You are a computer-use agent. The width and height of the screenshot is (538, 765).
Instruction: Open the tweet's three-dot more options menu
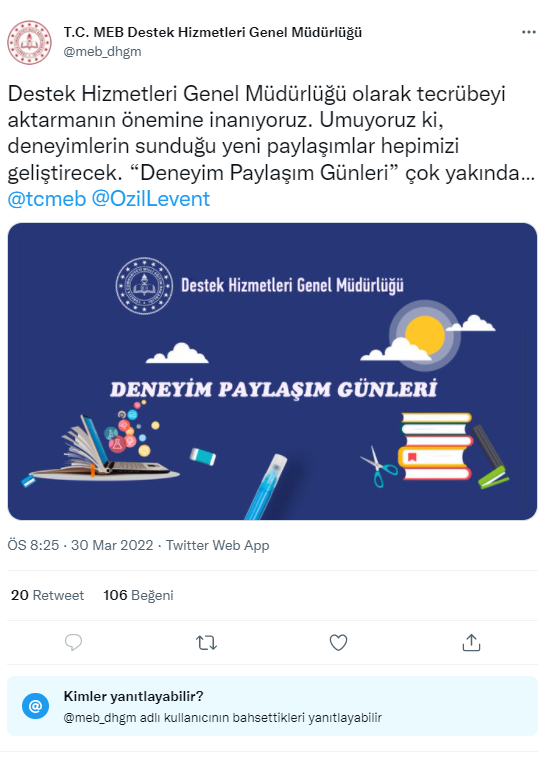coord(528,32)
